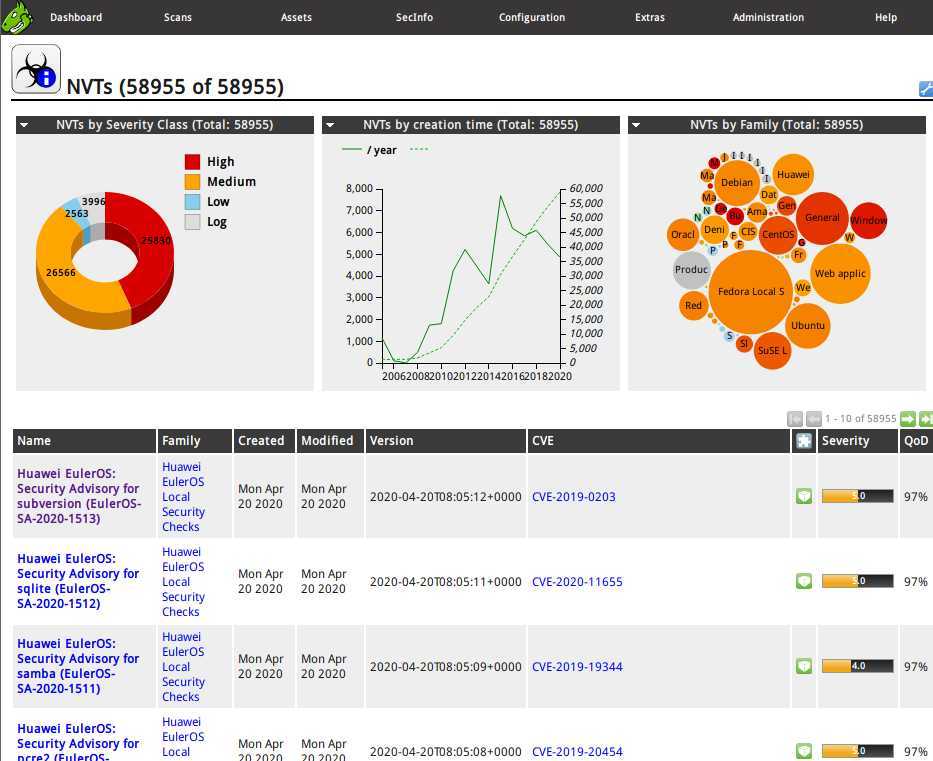
Task: Open NVTs by creation time chart menu
Action: [x=330, y=125]
